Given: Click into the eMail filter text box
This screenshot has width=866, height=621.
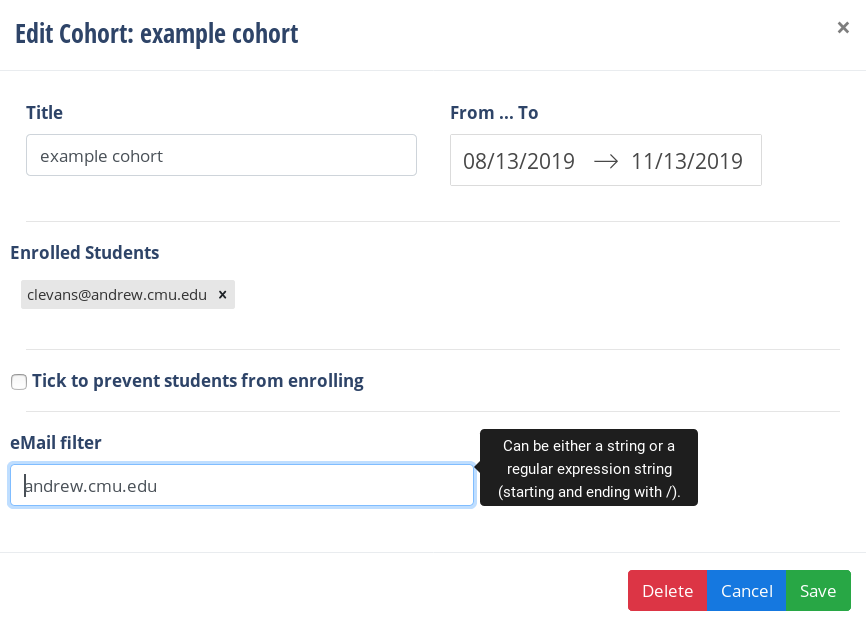Looking at the screenshot, I should point(242,486).
